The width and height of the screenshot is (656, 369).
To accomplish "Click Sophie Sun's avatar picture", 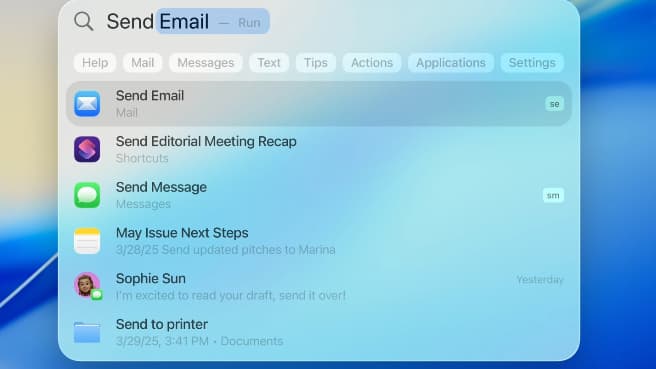I will 87,285.
